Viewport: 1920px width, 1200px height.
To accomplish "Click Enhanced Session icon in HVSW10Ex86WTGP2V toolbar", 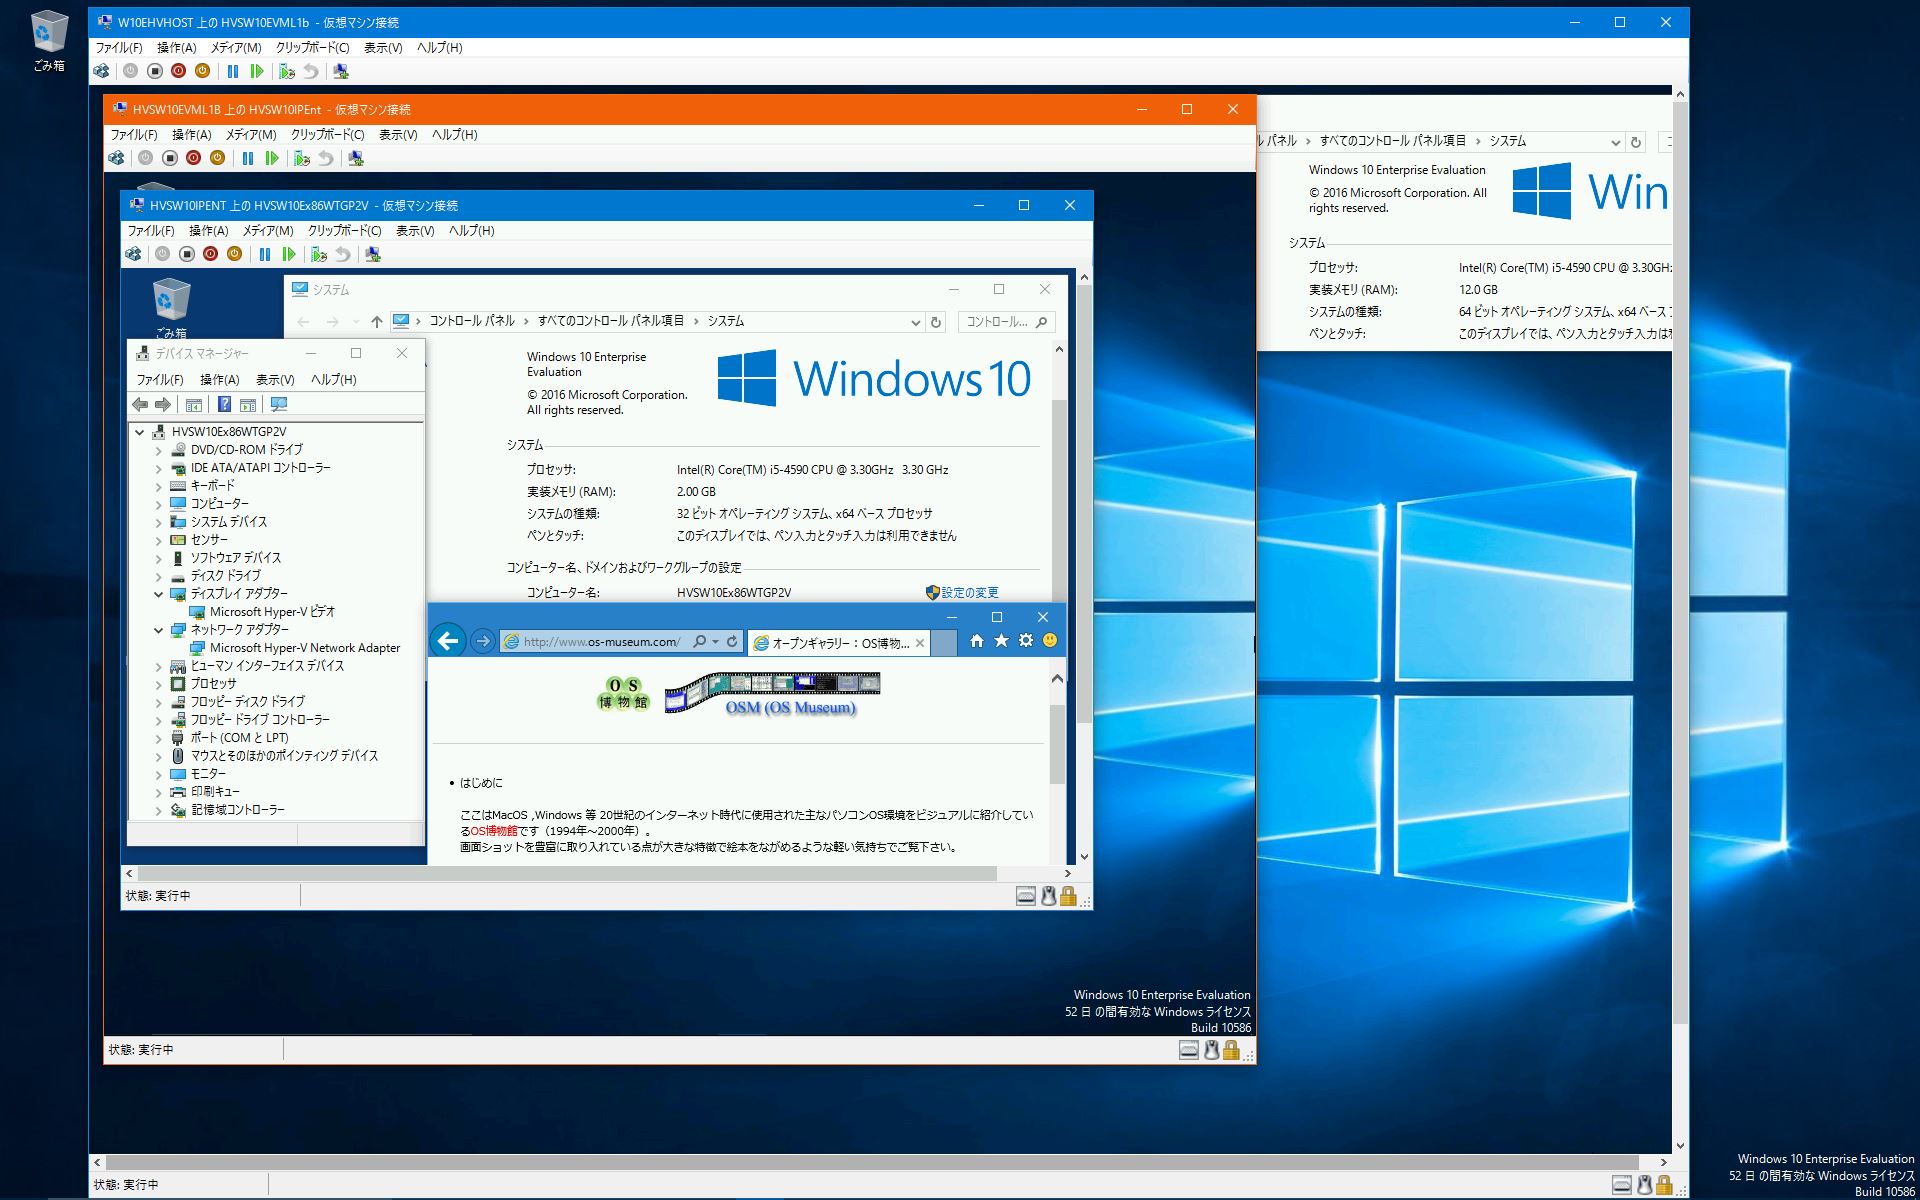I will (373, 254).
